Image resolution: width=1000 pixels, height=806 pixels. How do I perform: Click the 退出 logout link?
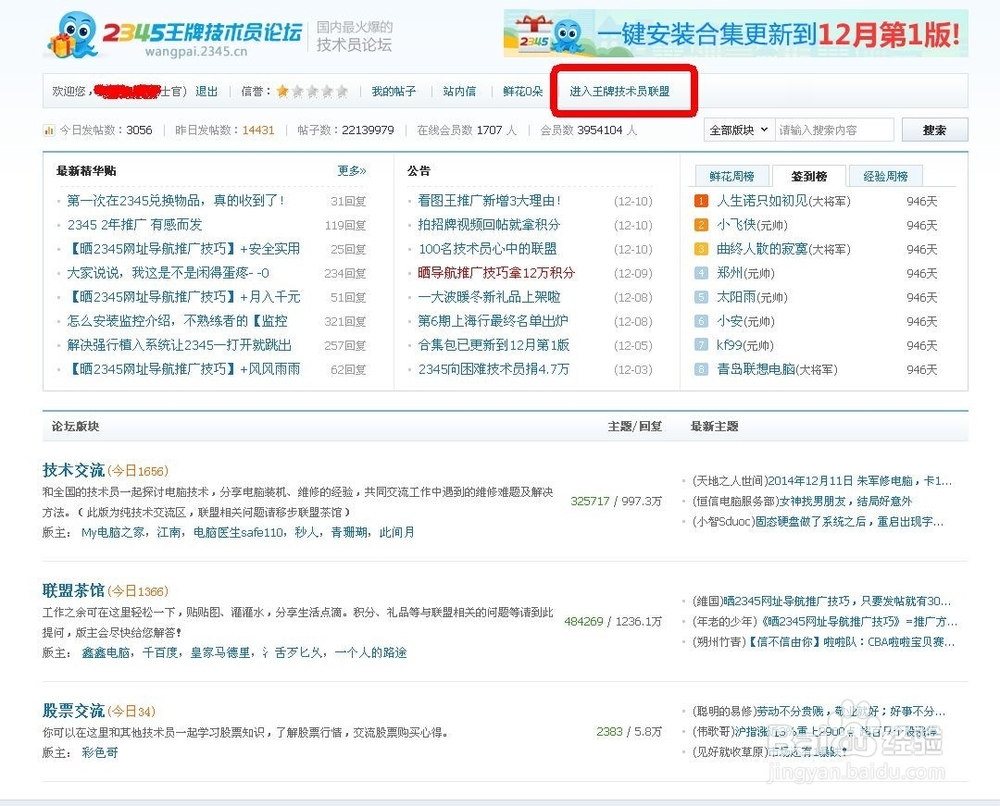coord(206,91)
